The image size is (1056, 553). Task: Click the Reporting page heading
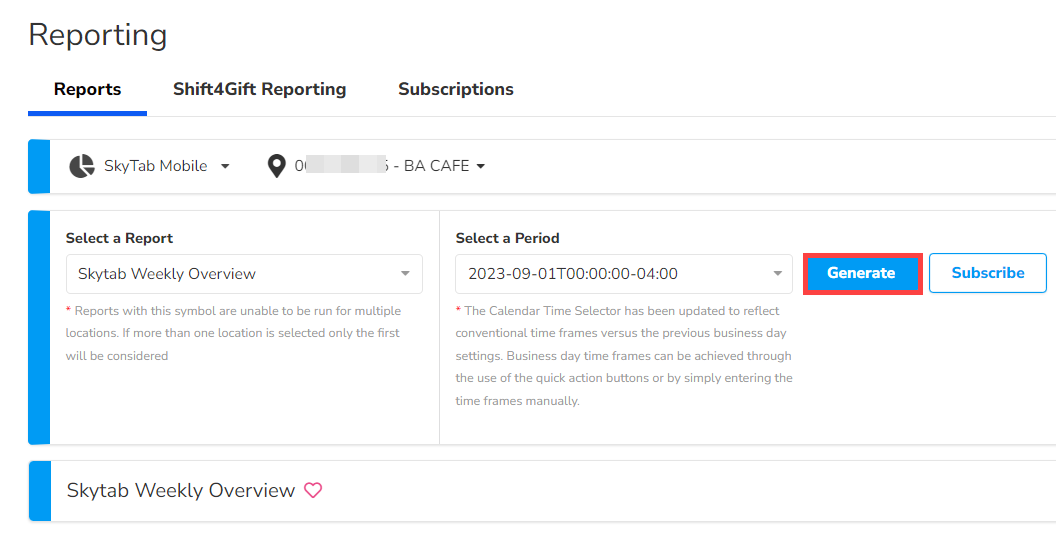(x=97, y=35)
